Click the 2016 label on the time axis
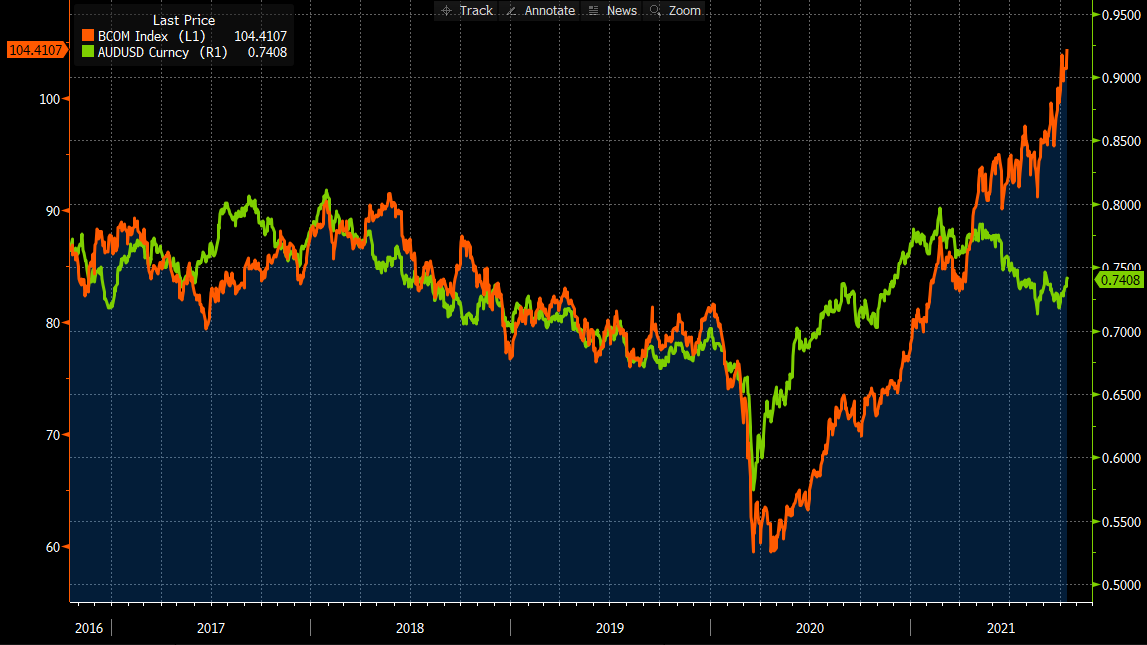Viewport: 1147px width, 645px height. pos(89,628)
